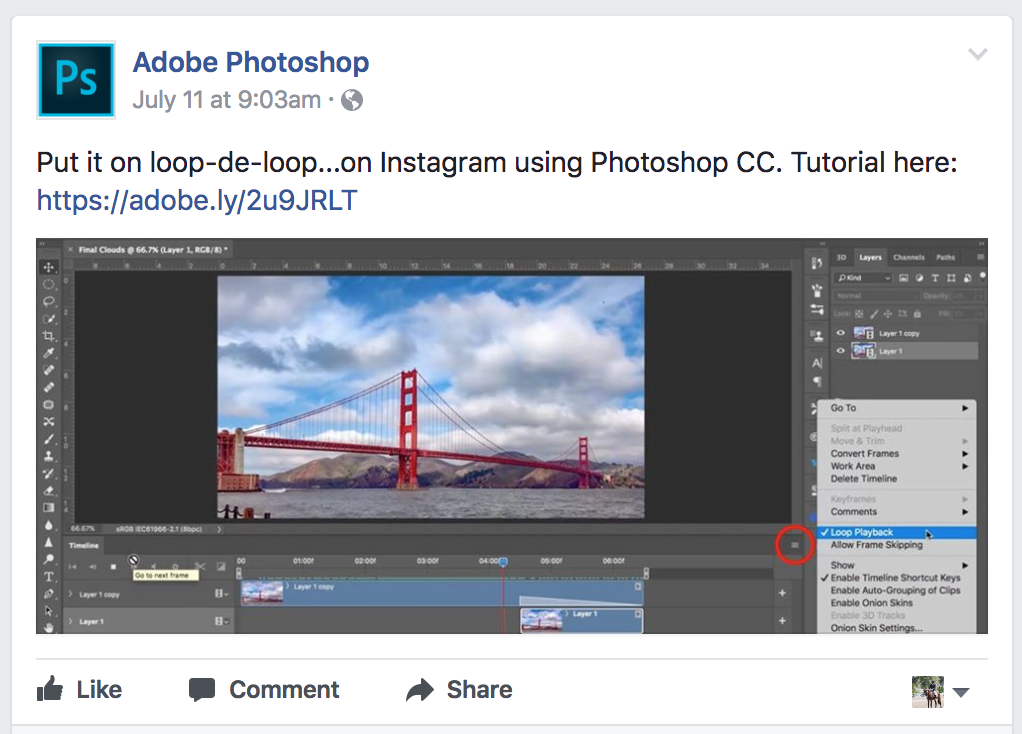Open the Convert Frames submenu
1022x734 pixels.
click(x=897, y=454)
